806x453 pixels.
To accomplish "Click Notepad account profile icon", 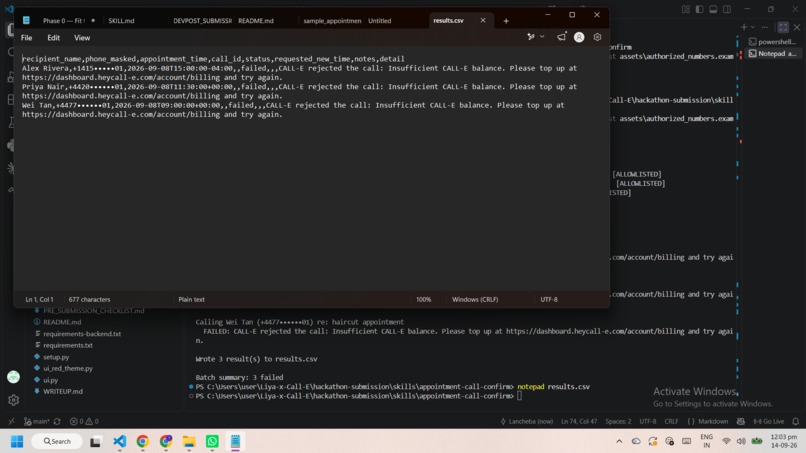I will tap(579, 37).
